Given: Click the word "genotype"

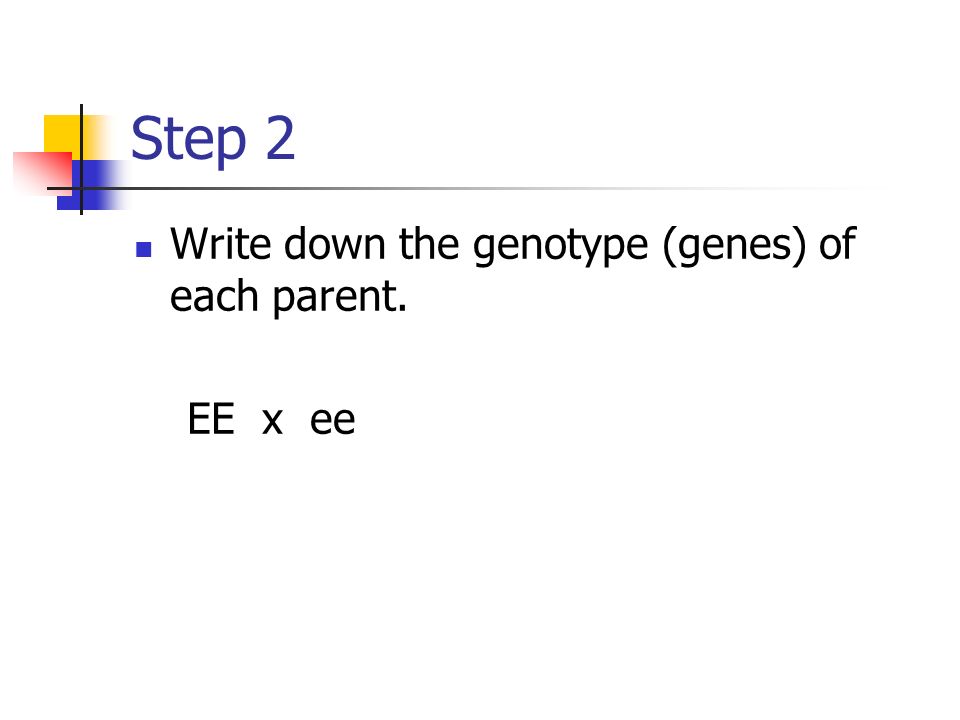Looking at the screenshot, I should click(560, 248).
